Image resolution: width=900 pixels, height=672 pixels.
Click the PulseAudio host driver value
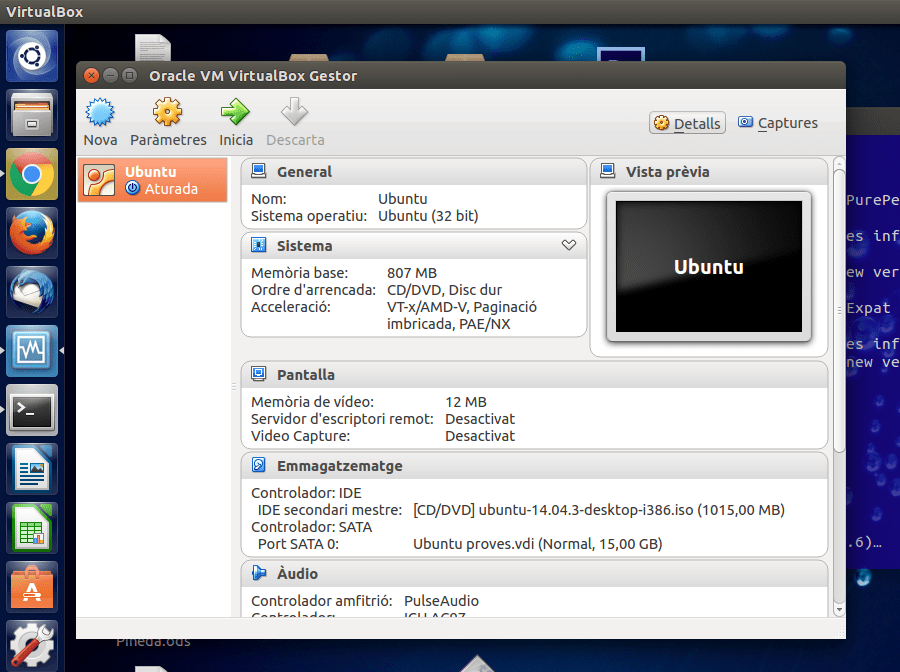point(441,601)
